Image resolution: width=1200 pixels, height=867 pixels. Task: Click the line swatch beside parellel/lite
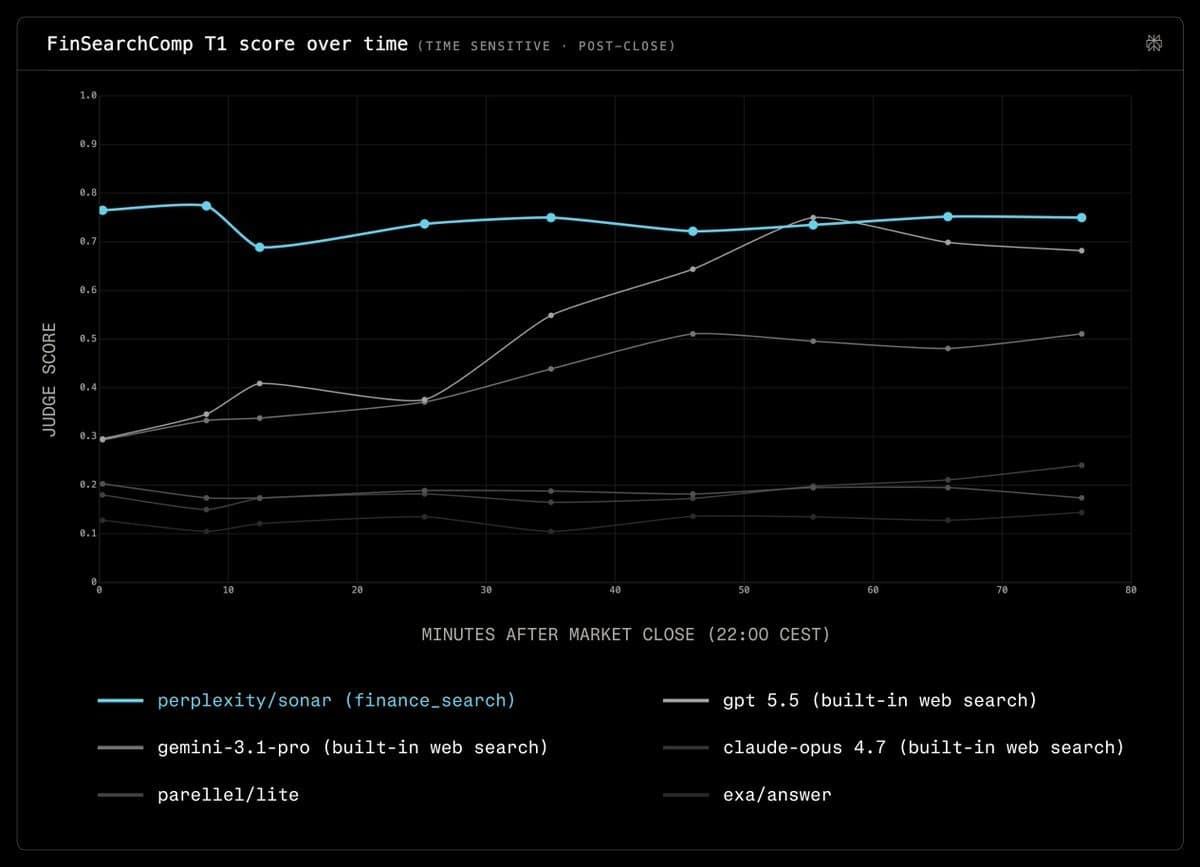pos(120,795)
